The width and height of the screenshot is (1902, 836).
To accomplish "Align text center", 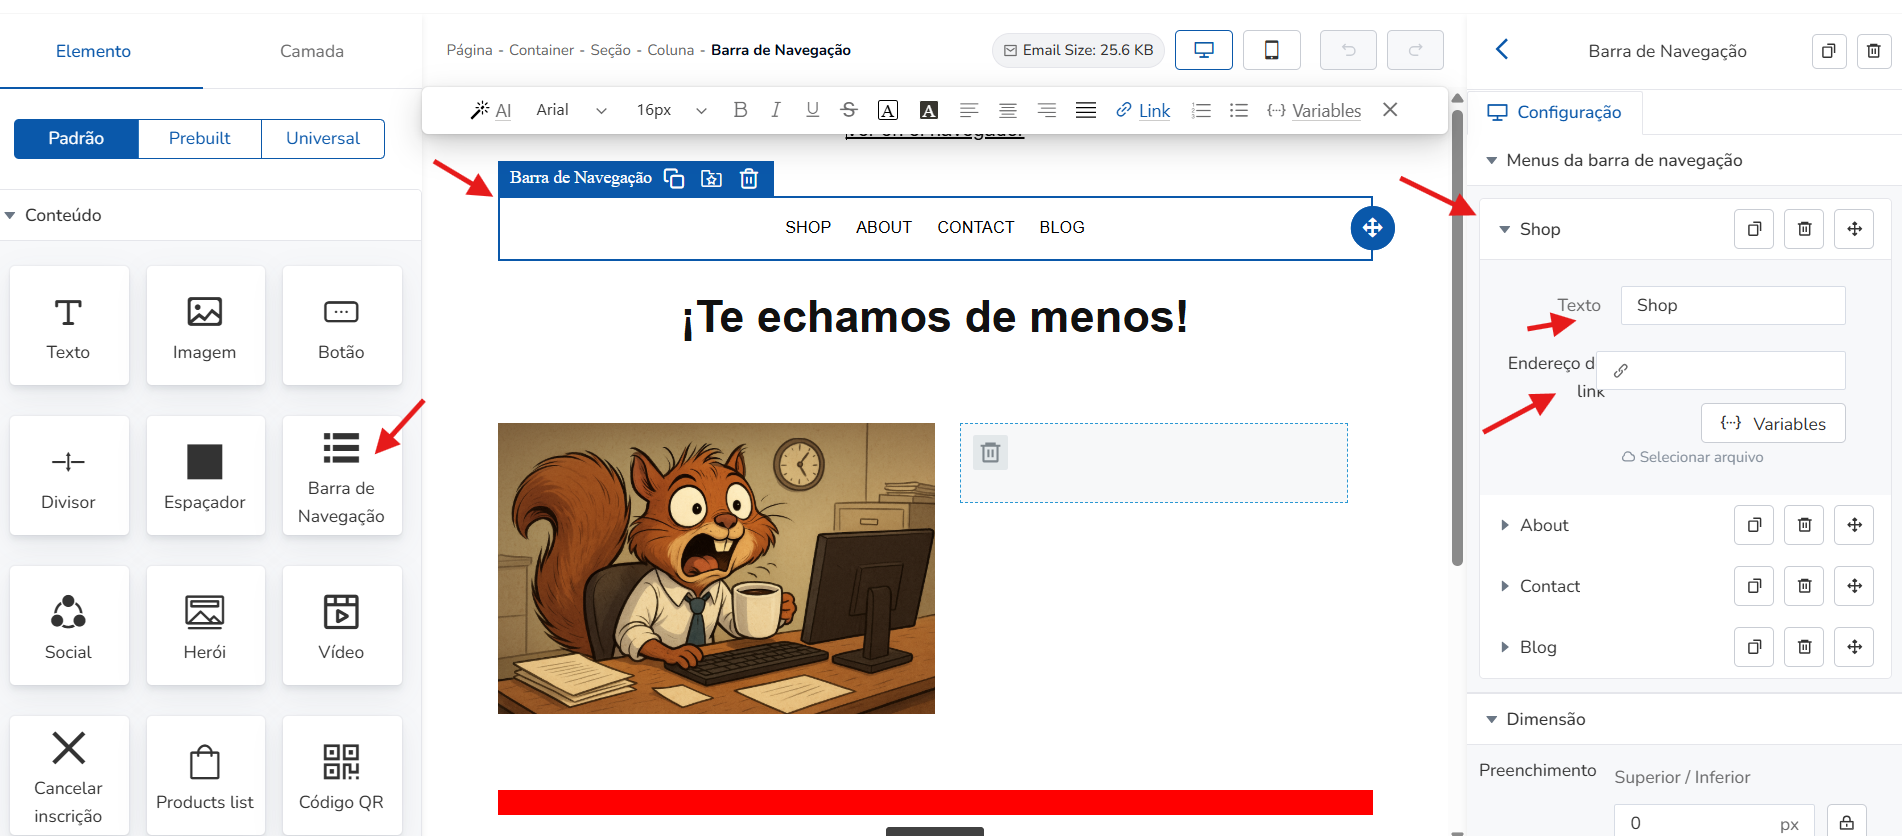I will coord(1008,110).
